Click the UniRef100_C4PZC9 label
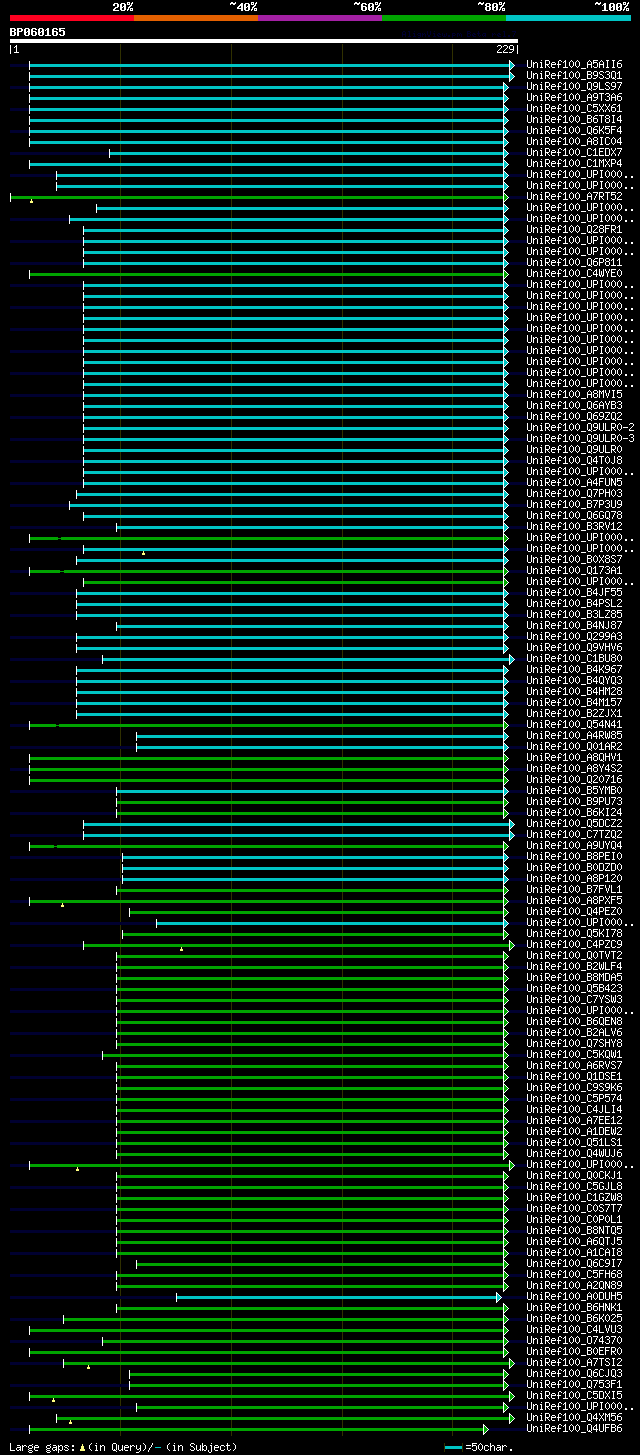Viewport: 640px width, 1455px height. (x=574, y=944)
